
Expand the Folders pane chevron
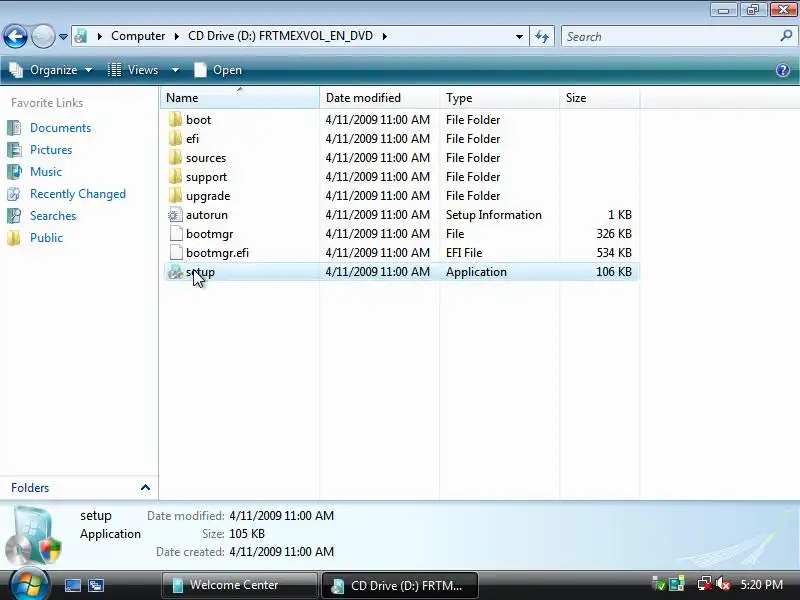pyautogui.click(x=145, y=487)
